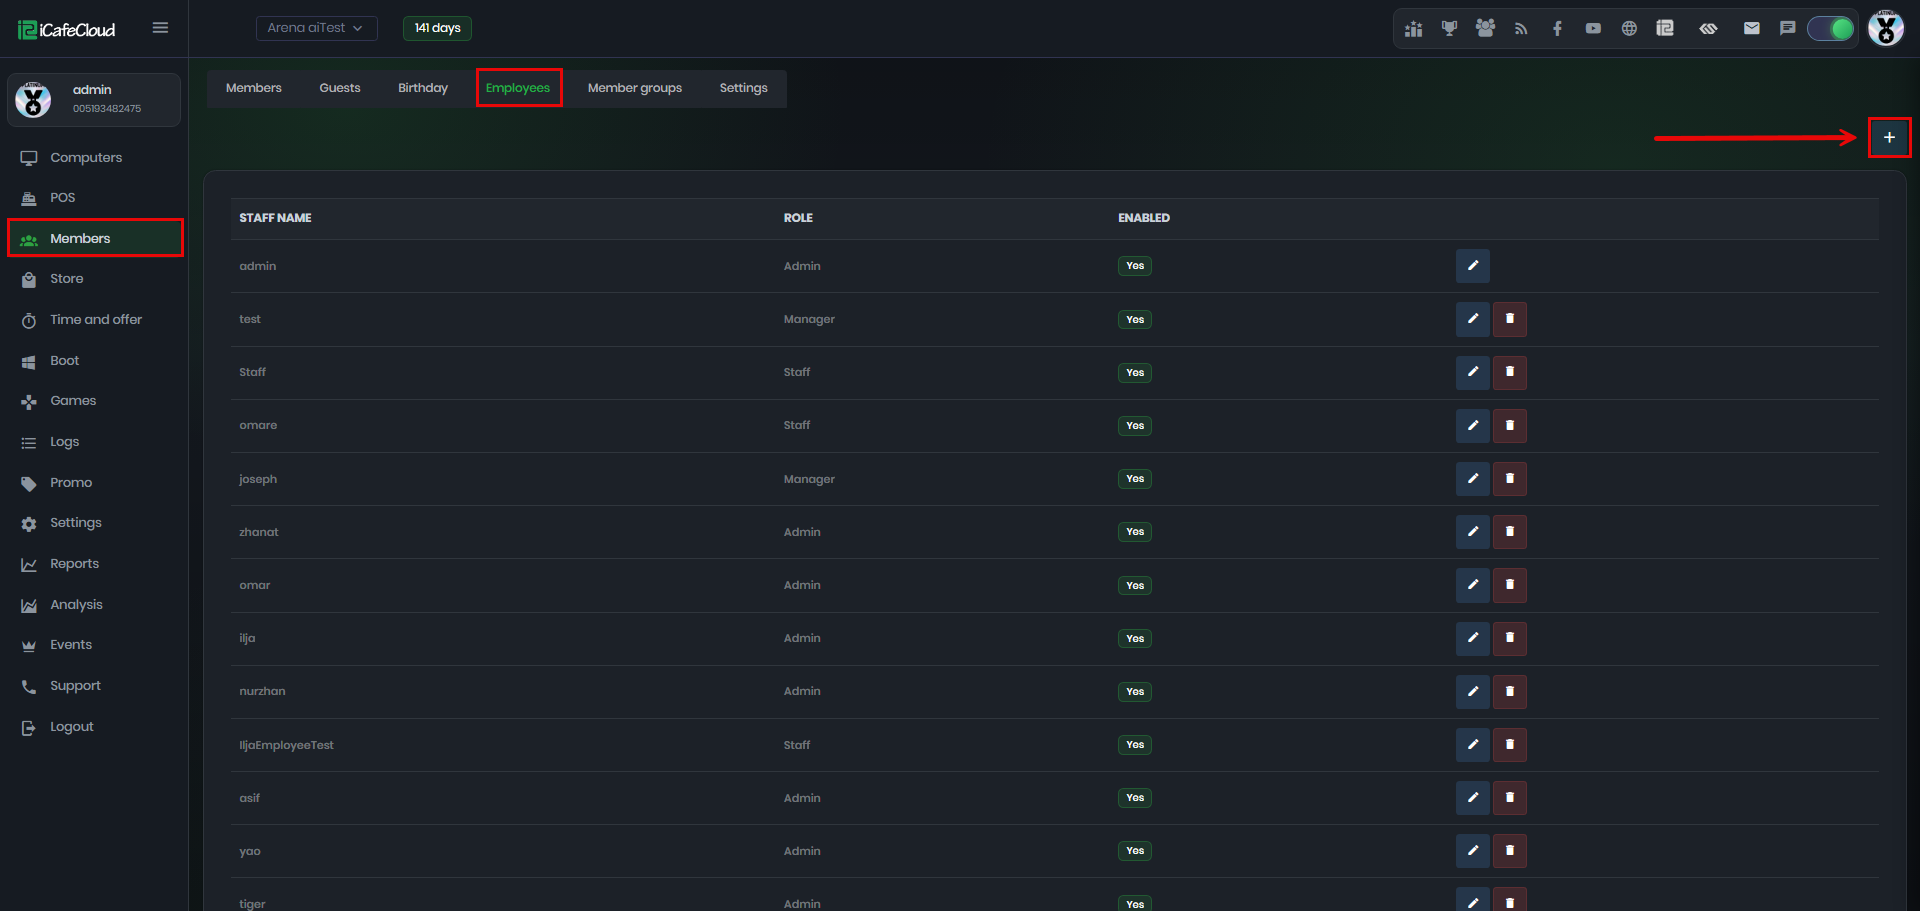Viewport: 1920px width, 911px height.
Task: Open the mail envelope icon
Action: coord(1751,29)
